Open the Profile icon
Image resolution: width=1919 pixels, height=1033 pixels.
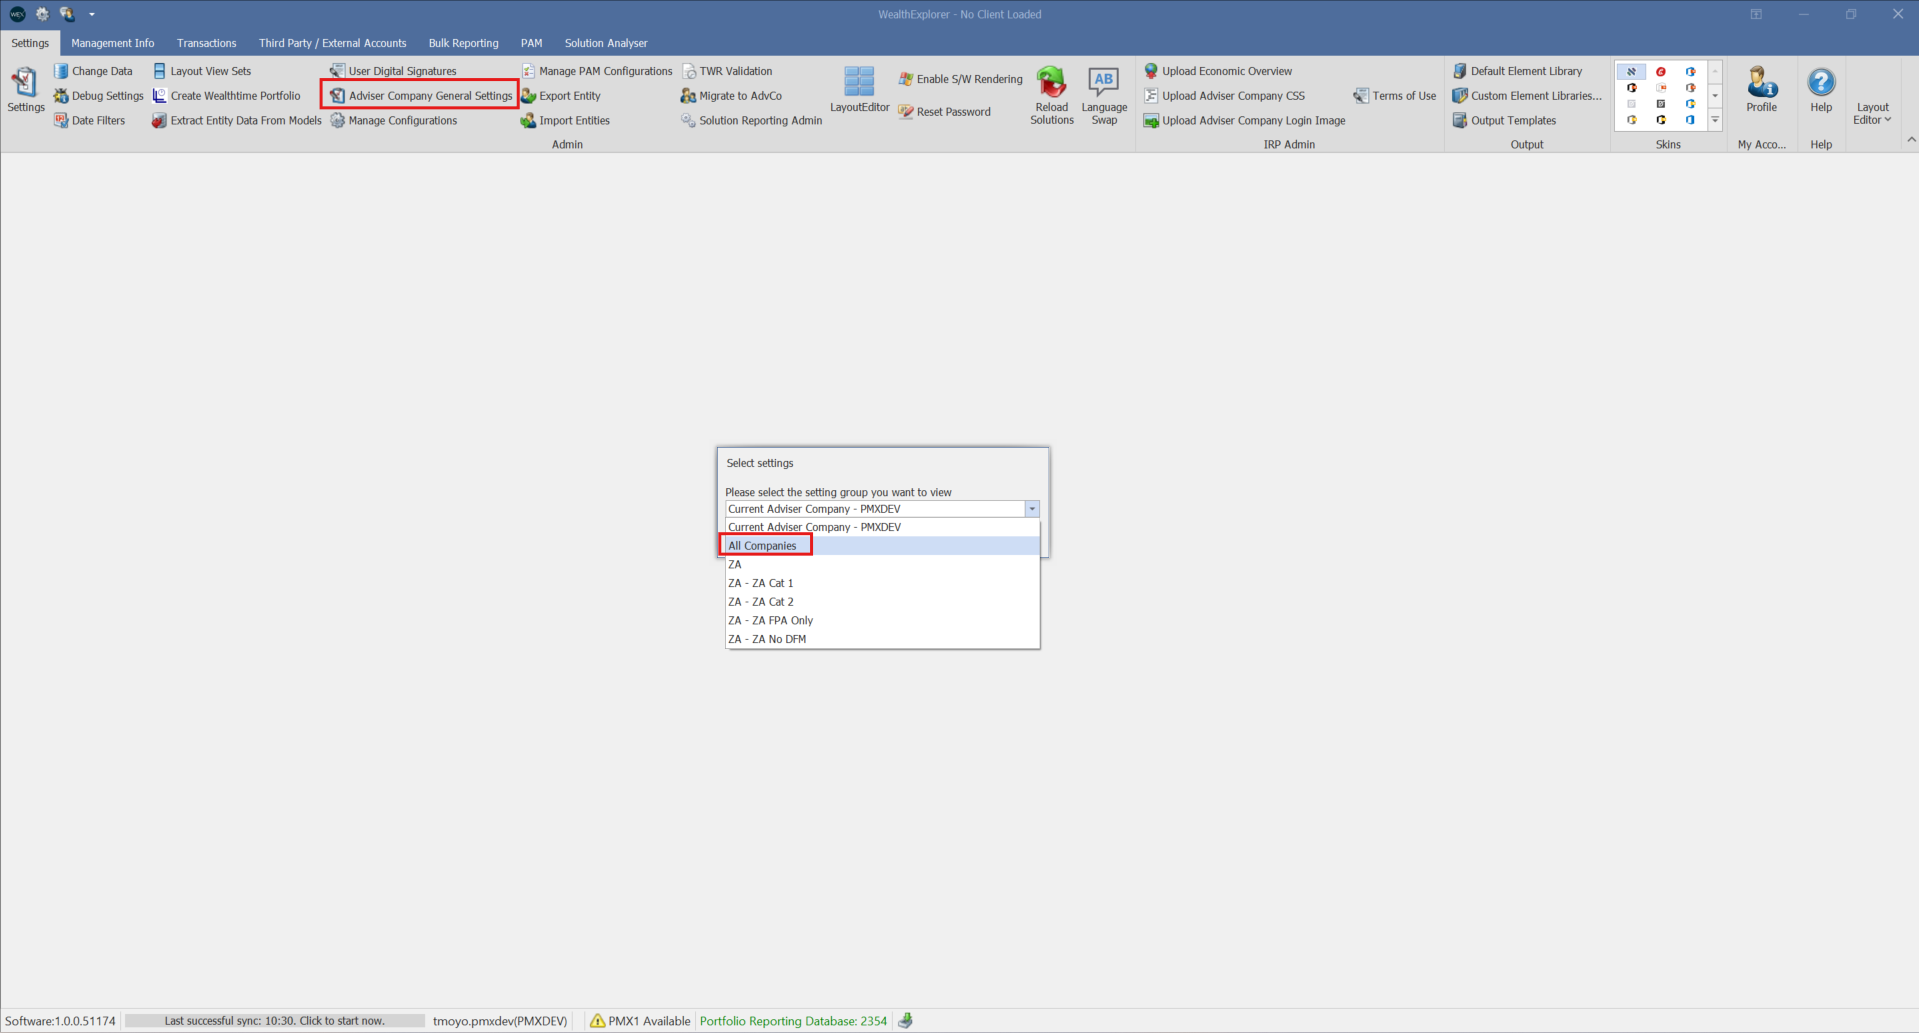point(1761,82)
